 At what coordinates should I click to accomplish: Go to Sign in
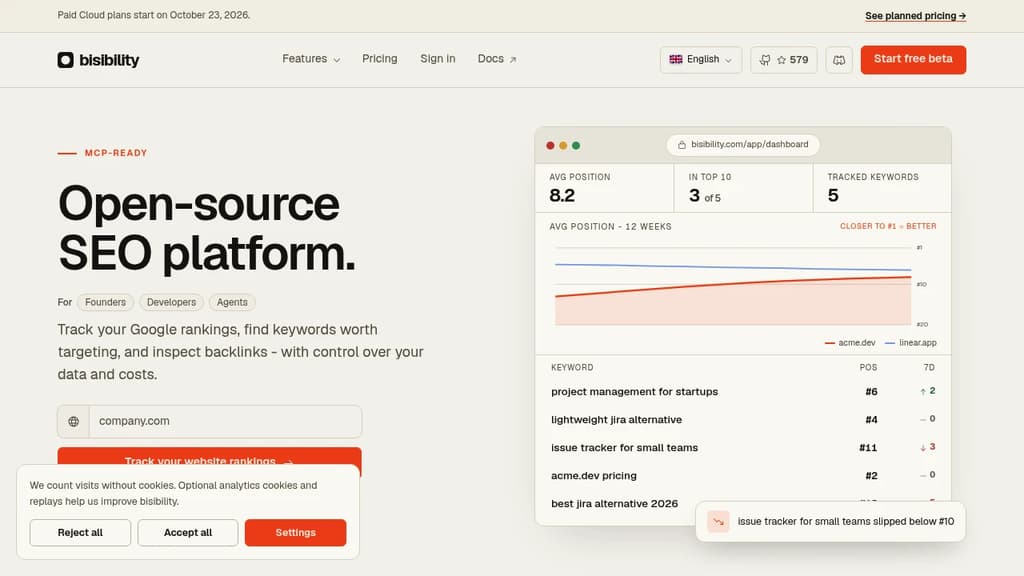[x=438, y=59]
